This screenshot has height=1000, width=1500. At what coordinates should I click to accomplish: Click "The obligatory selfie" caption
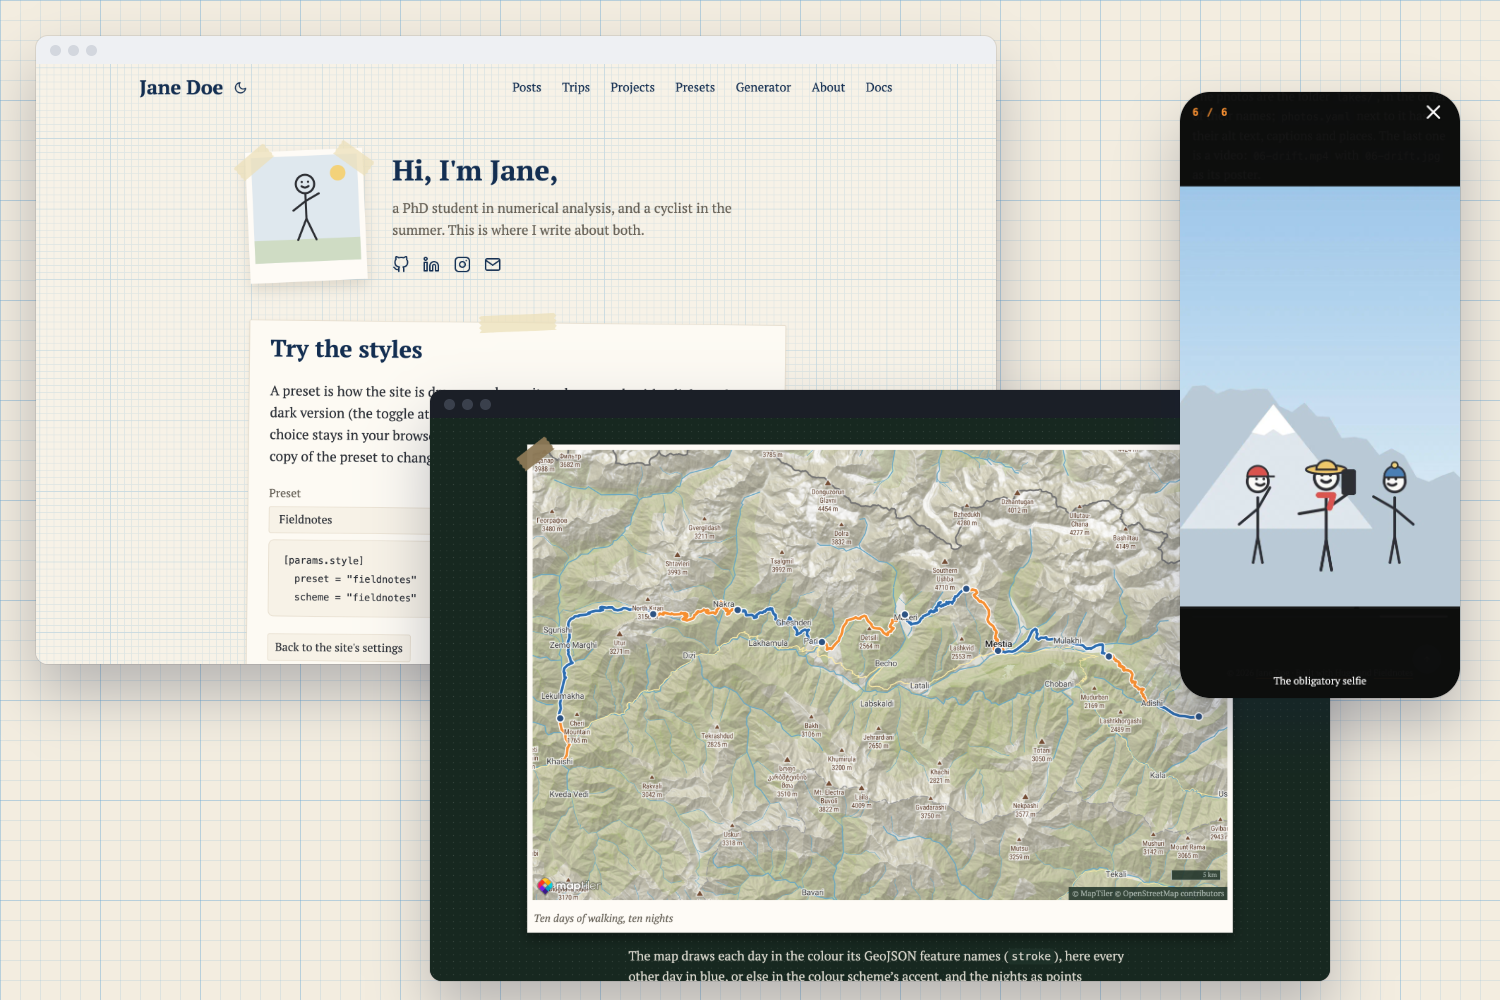1320,681
